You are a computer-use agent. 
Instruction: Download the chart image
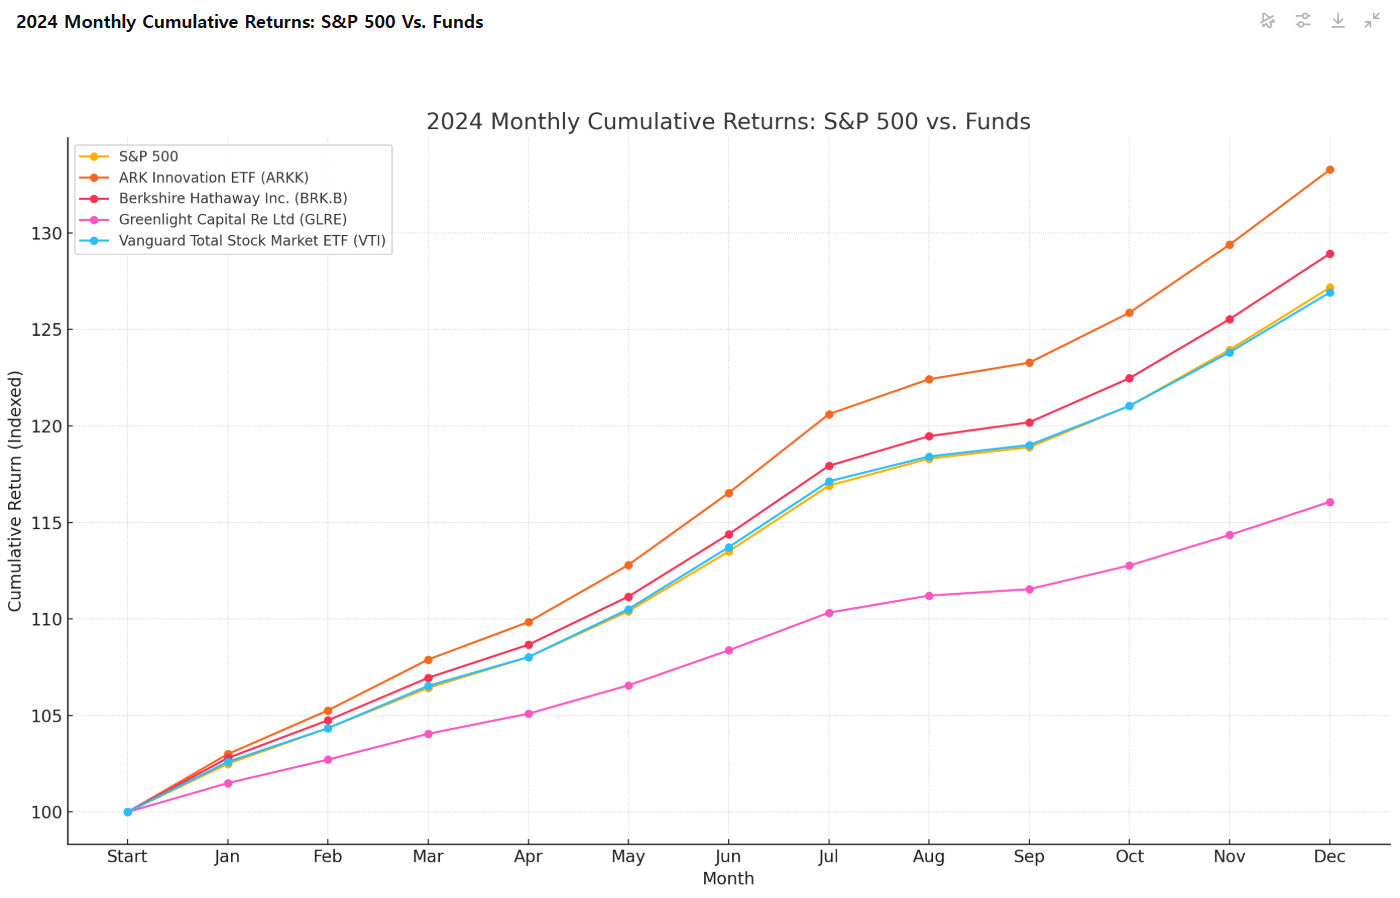[x=1338, y=20]
